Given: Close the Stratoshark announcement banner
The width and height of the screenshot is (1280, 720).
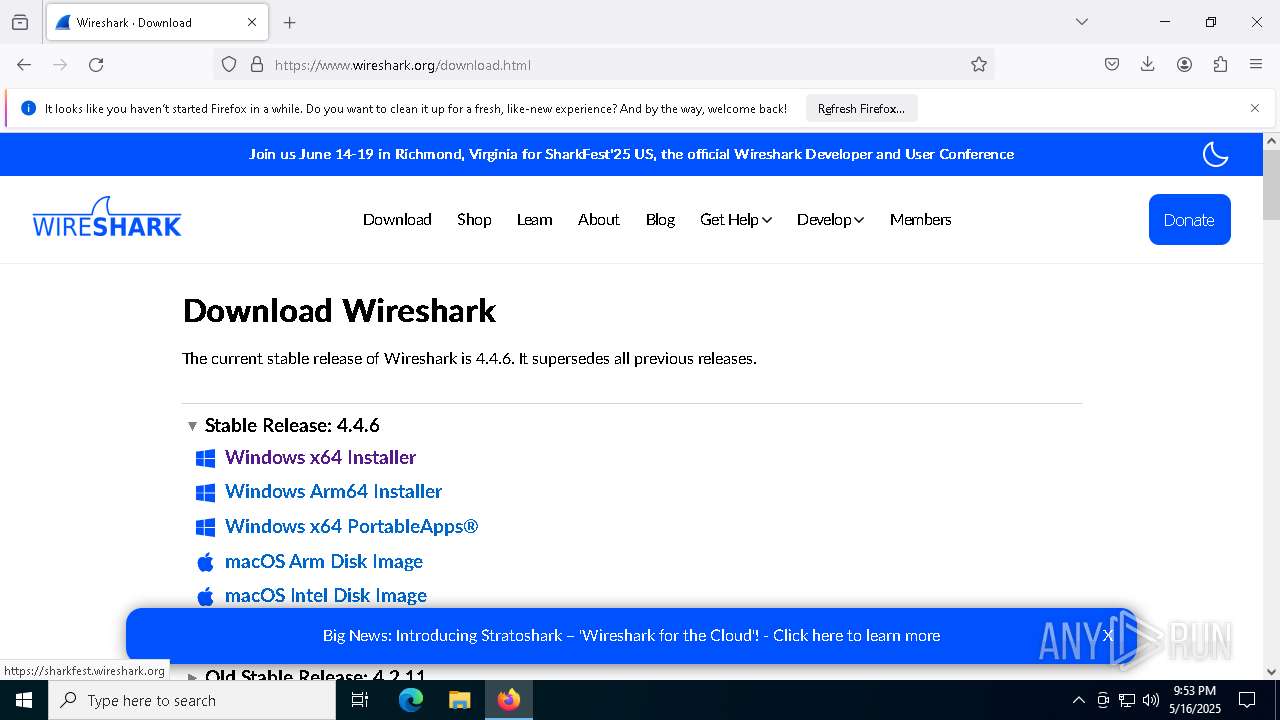Looking at the screenshot, I should pyautogui.click(x=1108, y=635).
